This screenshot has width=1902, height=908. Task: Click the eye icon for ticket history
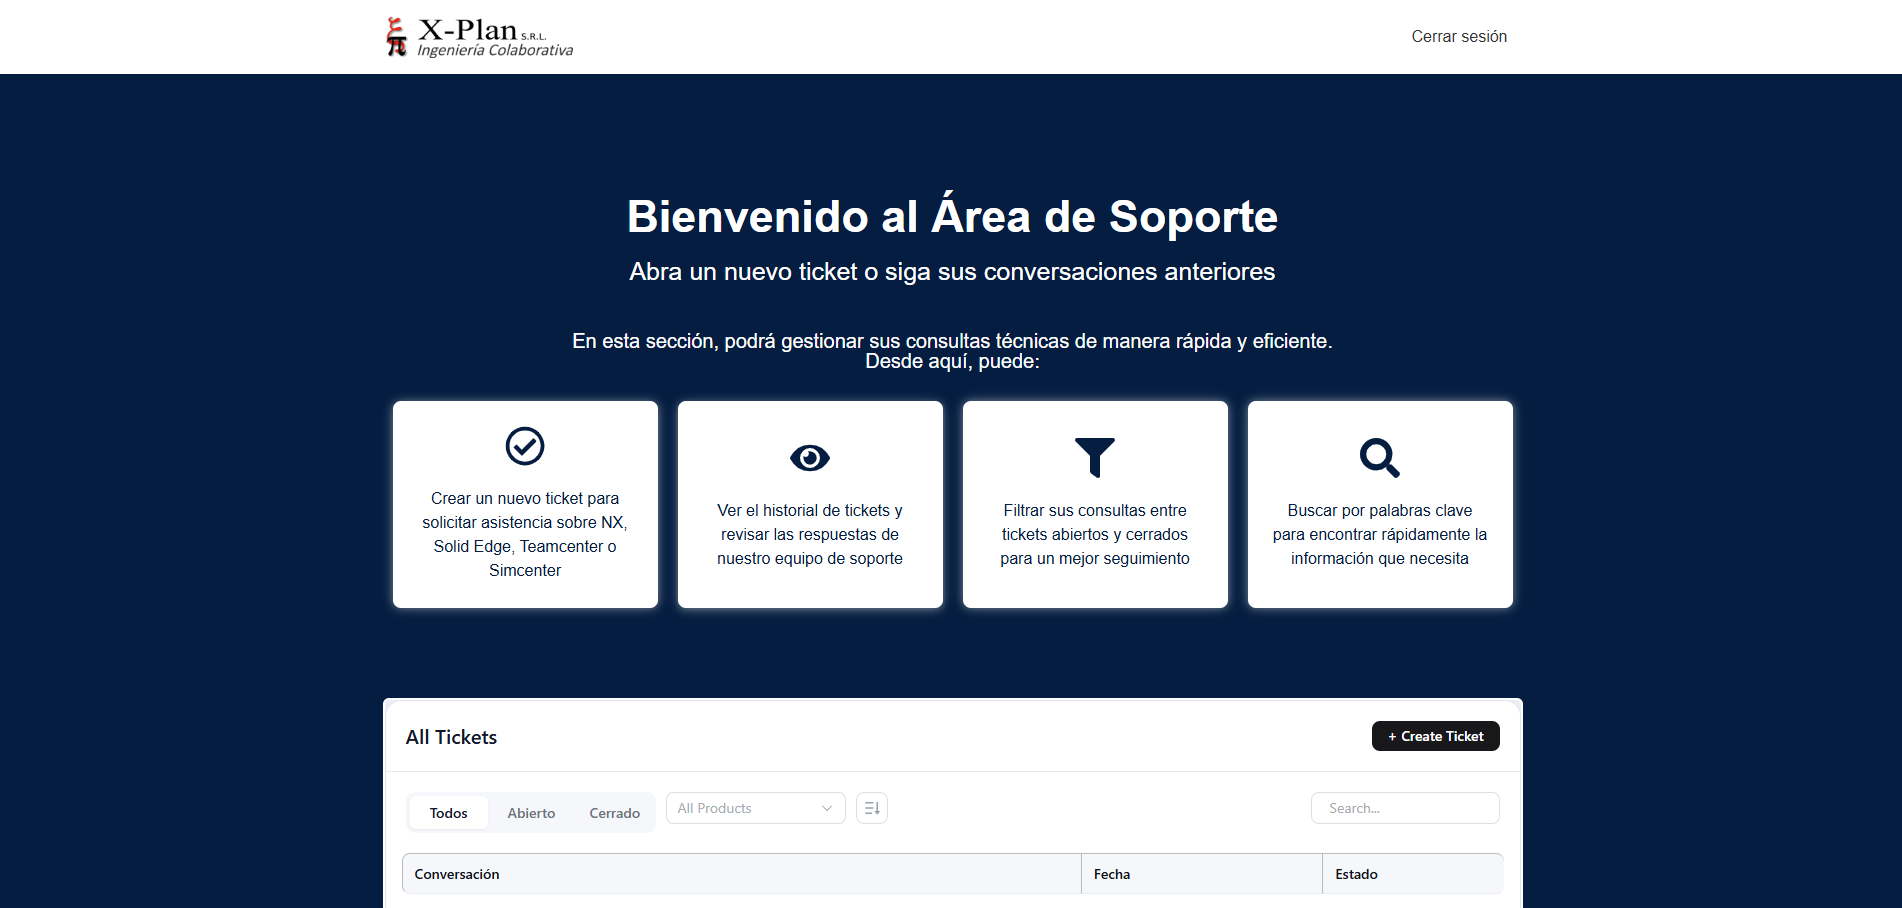click(x=810, y=458)
